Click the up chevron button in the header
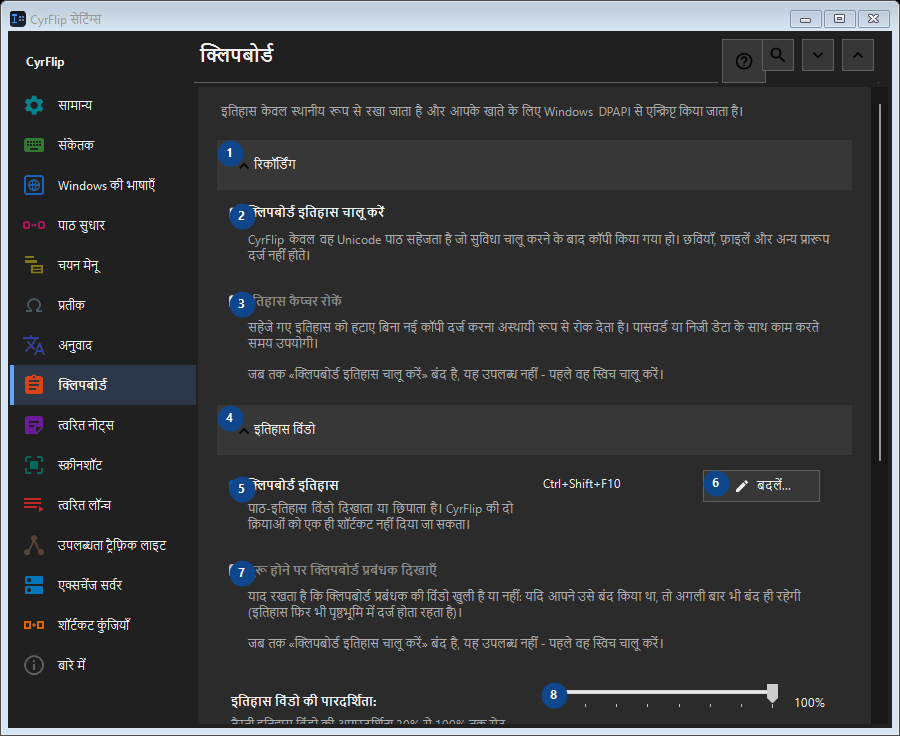Screen dimensions: 900x736 click(x=858, y=55)
